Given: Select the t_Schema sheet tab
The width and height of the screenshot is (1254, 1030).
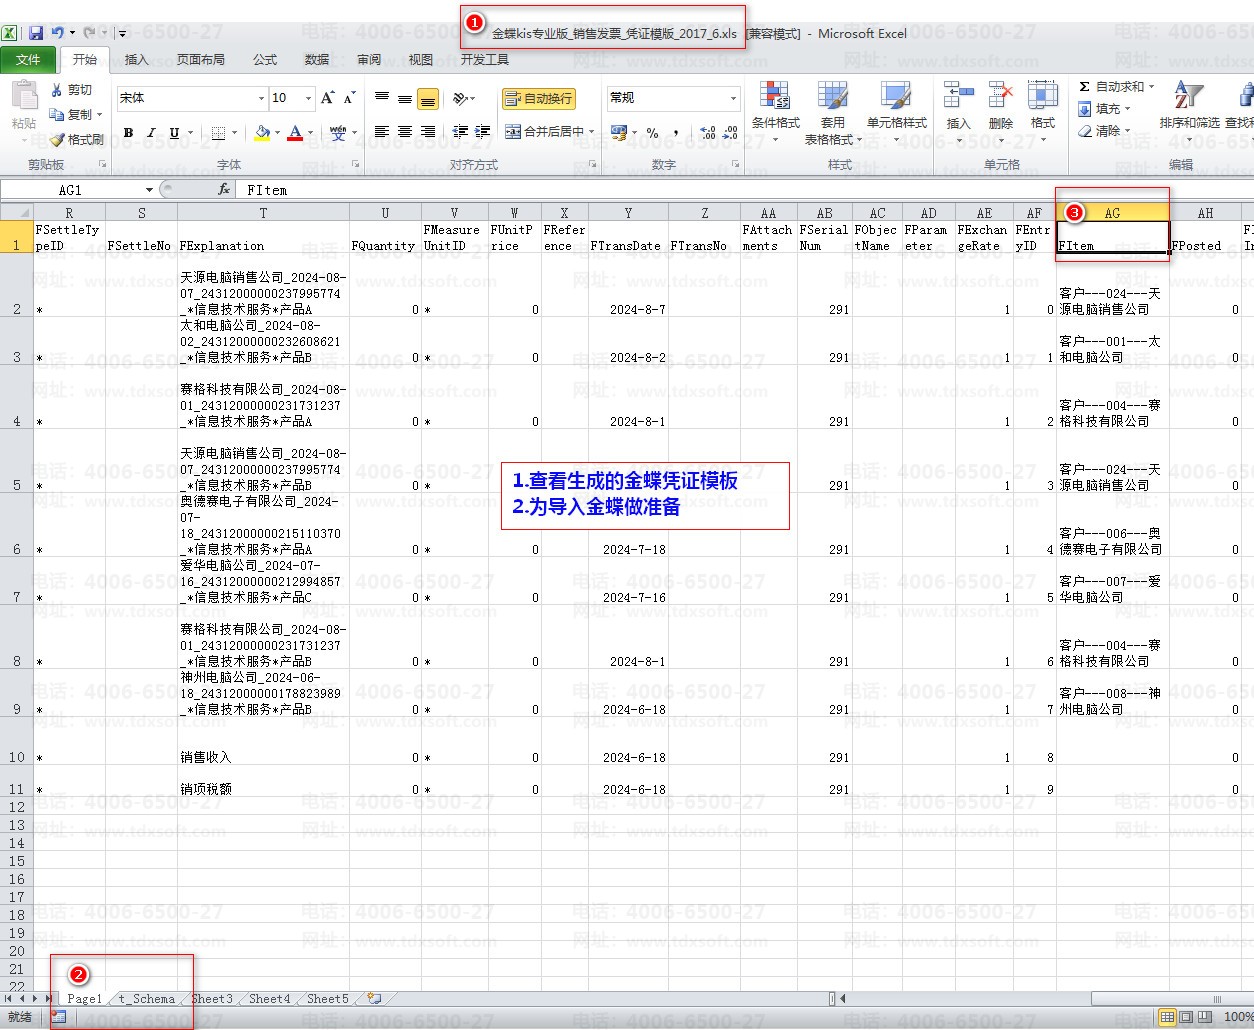Looking at the screenshot, I should click(146, 998).
